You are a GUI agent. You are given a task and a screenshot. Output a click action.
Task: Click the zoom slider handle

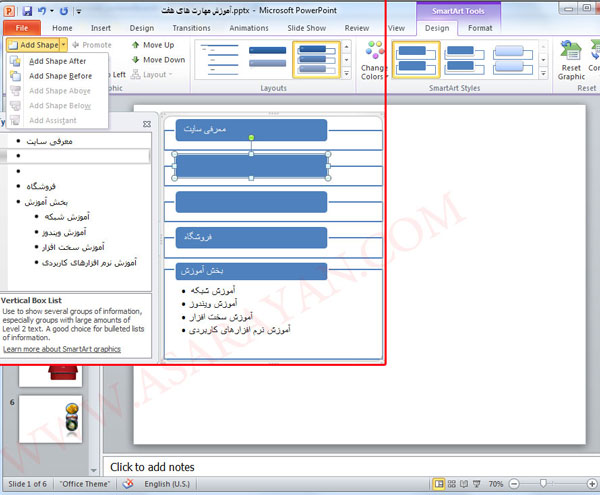[543, 484]
